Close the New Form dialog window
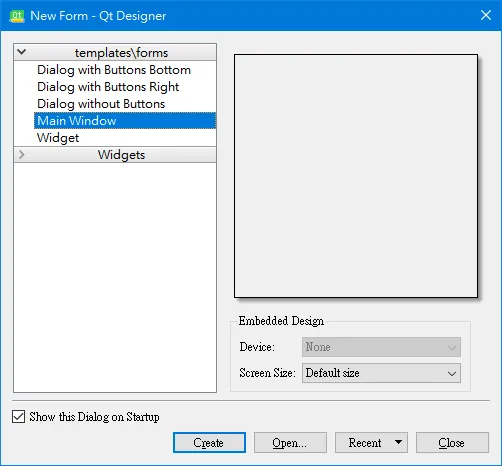This screenshot has width=502, height=466. (486, 15)
